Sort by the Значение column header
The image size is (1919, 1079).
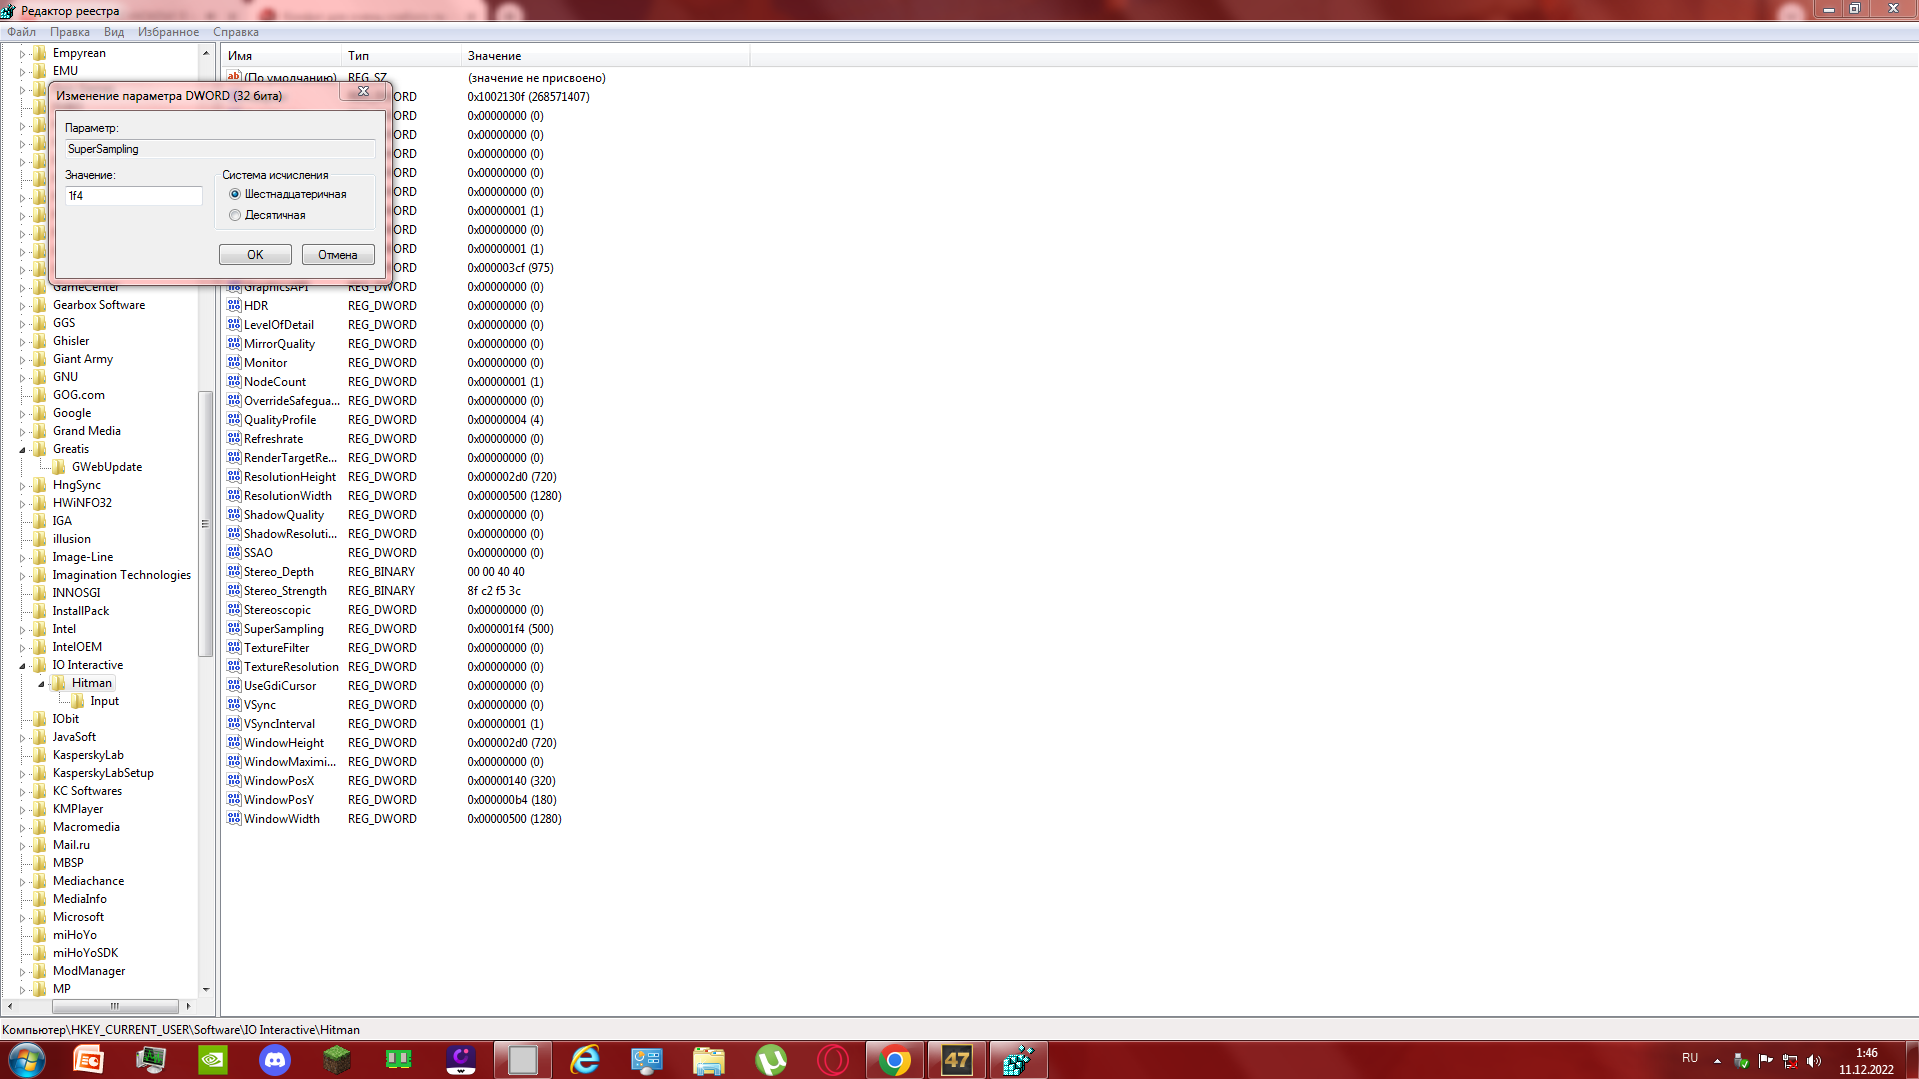tap(606, 56)
